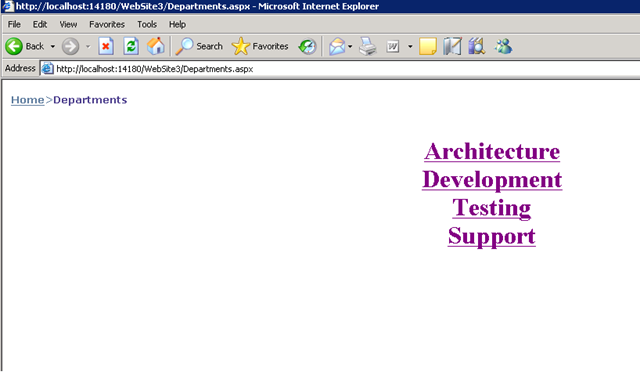Expand the Edit with Word dropdown arrow

click(410, 47)
